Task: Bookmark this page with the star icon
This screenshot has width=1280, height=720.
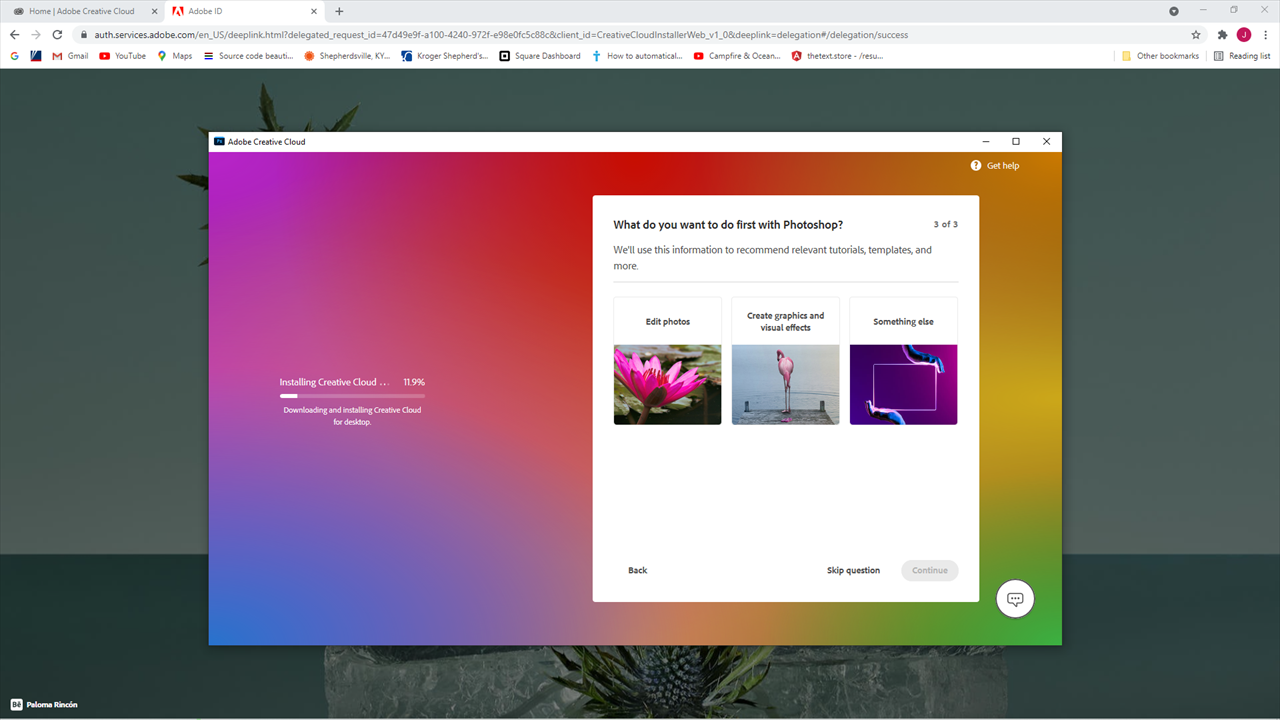Action: click(x=1196, y=34)
